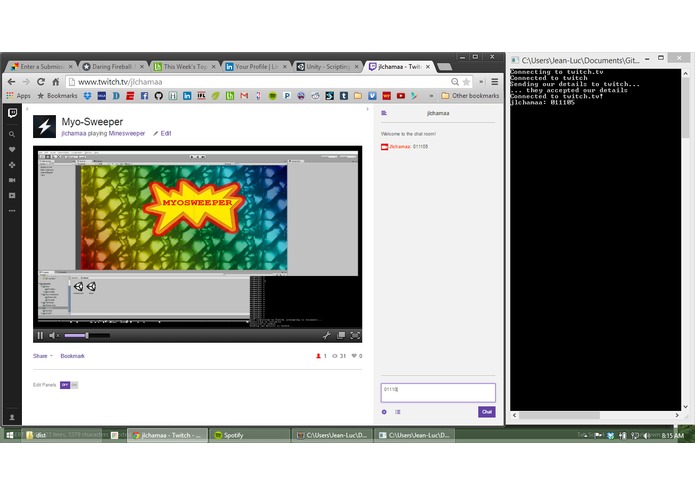Open the Reddit bookmark icon
Screen dimensions: 695x494
point(315,96)
